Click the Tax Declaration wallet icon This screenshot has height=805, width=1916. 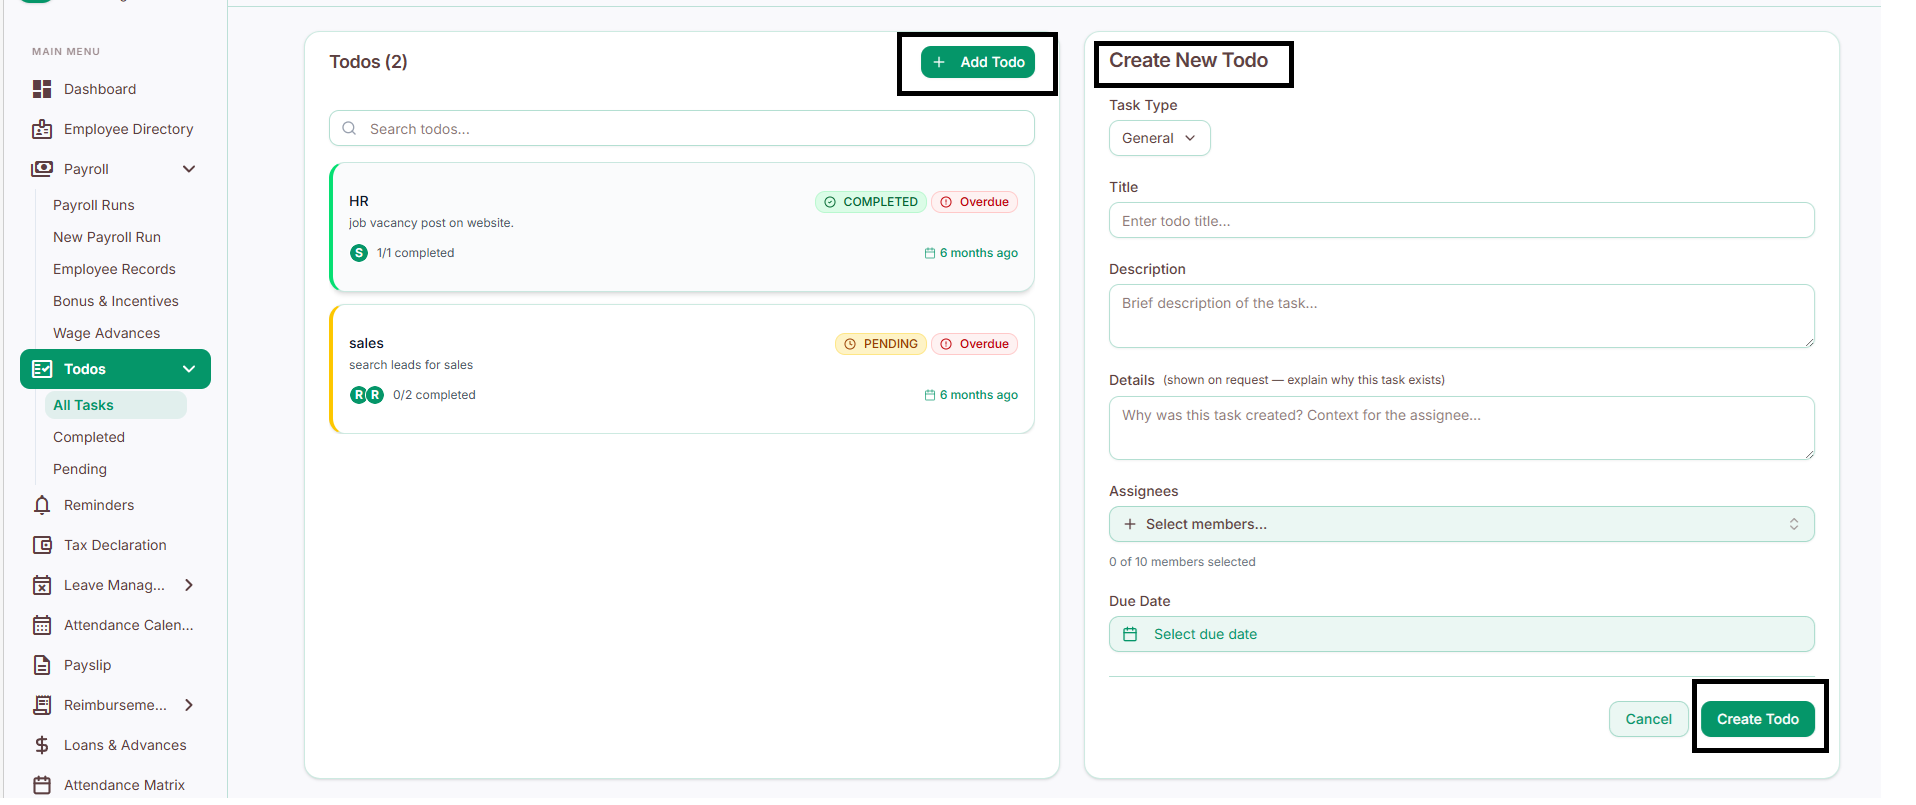[42, 545]
